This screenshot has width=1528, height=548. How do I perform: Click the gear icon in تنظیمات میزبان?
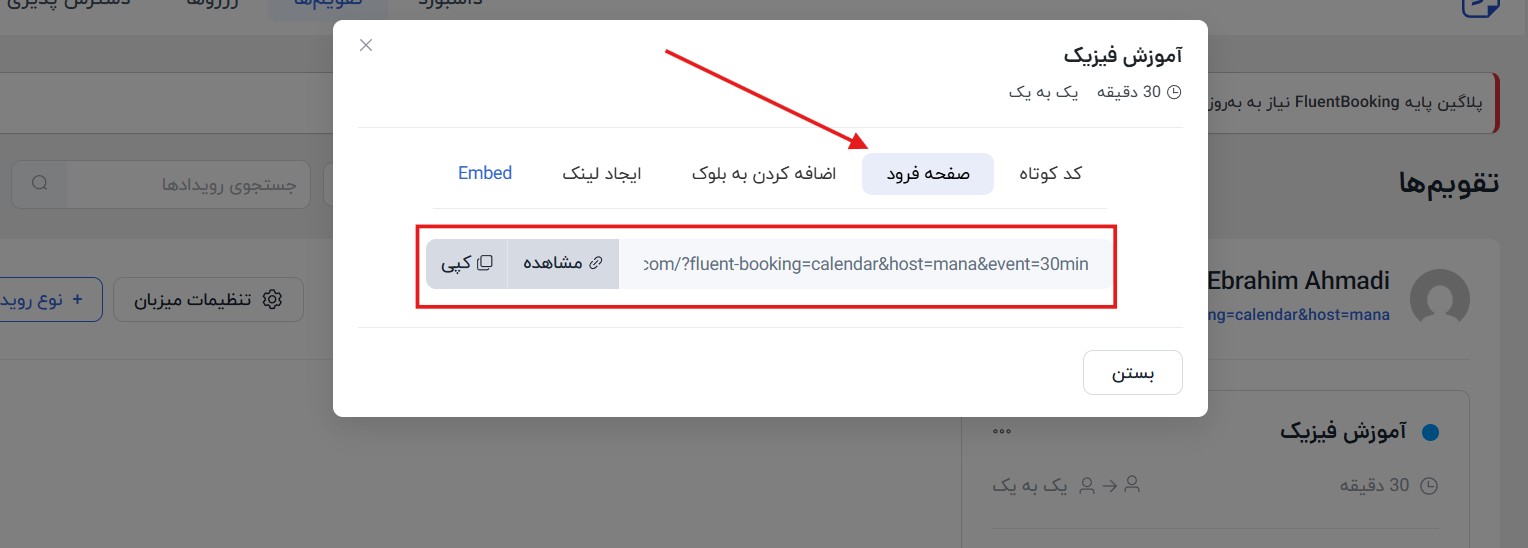tap(272, 300)
